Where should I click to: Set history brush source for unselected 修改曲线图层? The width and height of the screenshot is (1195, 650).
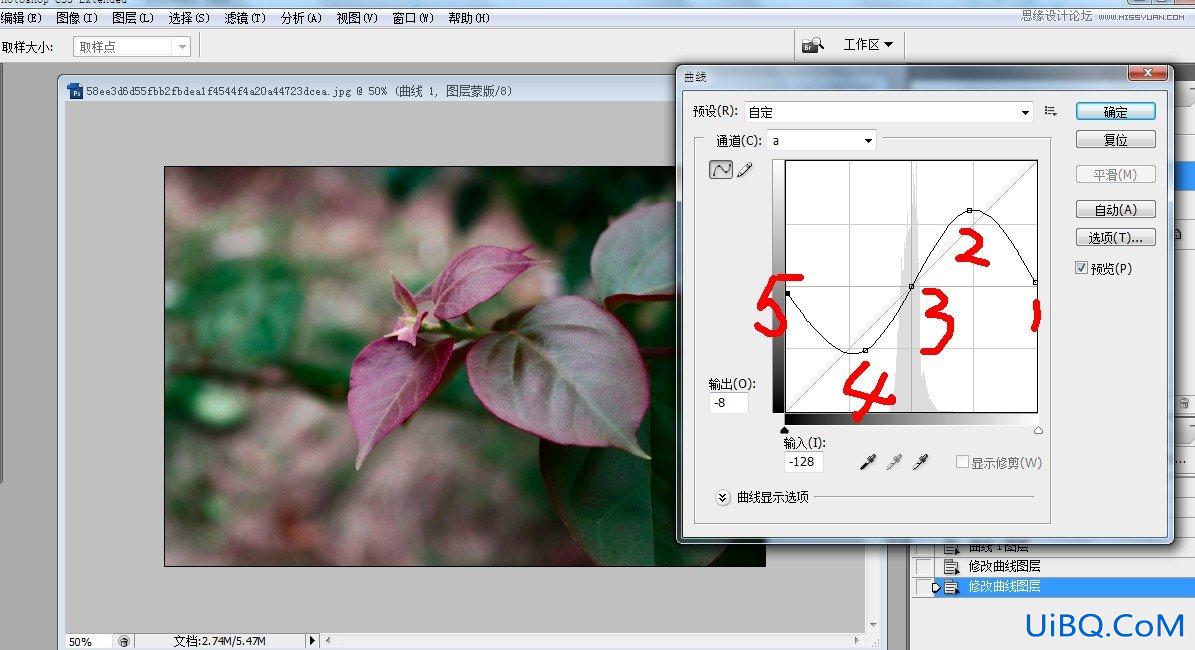click(924, 566)
